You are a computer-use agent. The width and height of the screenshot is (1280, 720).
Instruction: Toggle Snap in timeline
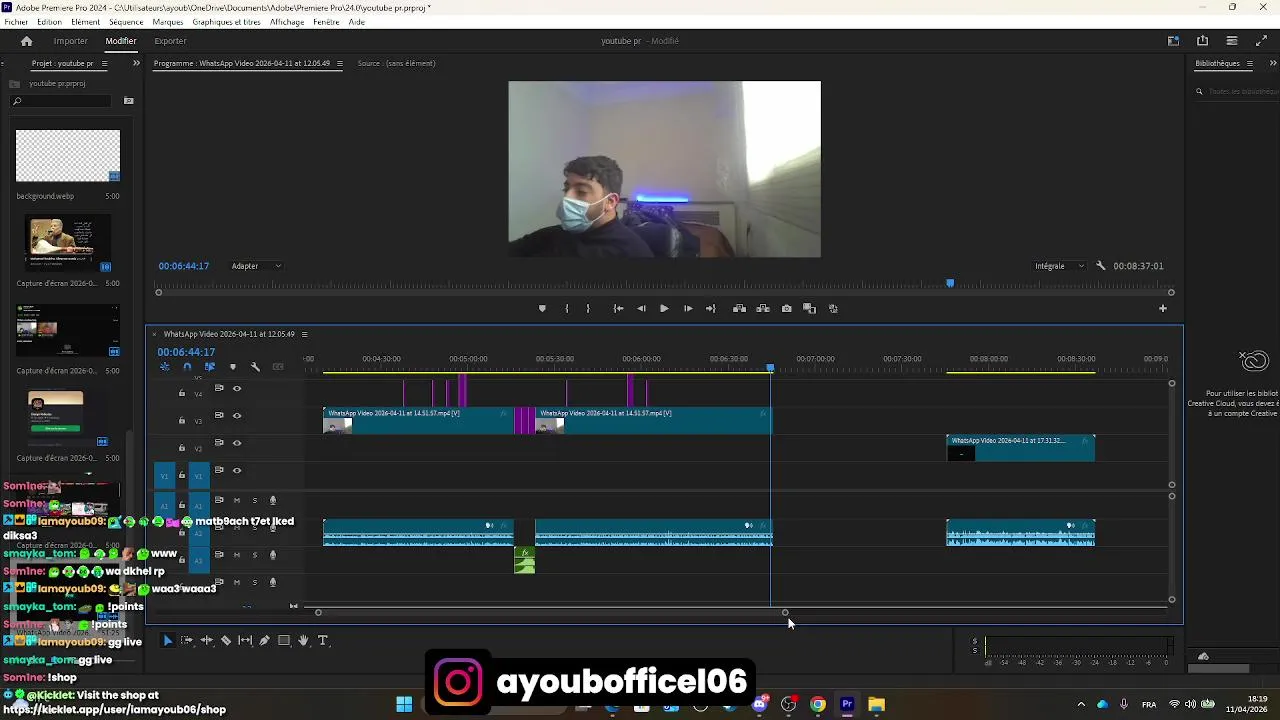point(187,367)
